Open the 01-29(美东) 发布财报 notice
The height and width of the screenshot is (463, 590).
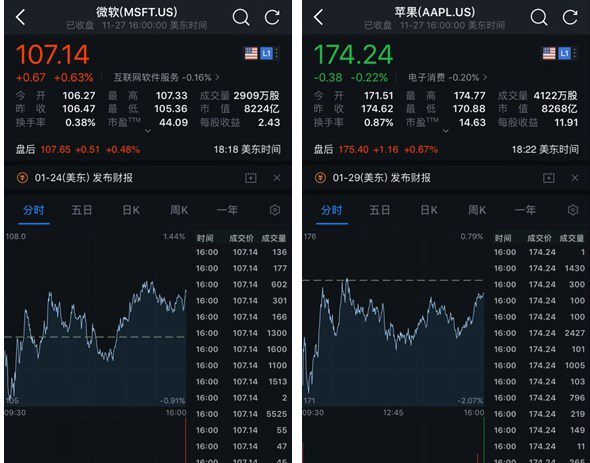point(382,178)
